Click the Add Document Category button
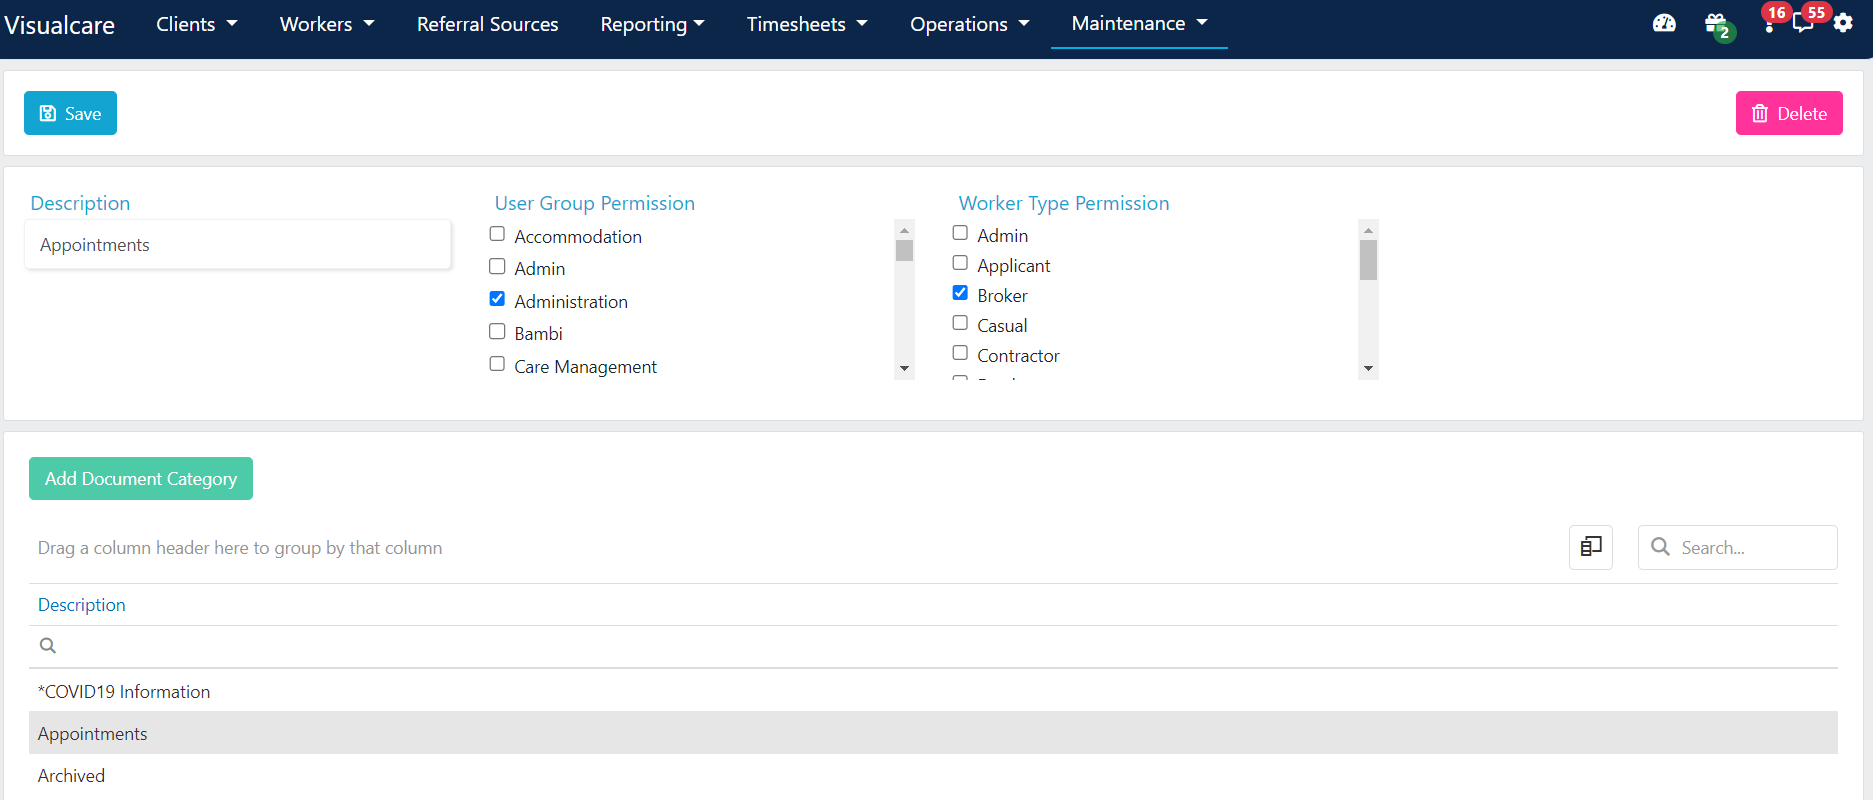This screenshot has height=800, width=1873. point(141,478)
